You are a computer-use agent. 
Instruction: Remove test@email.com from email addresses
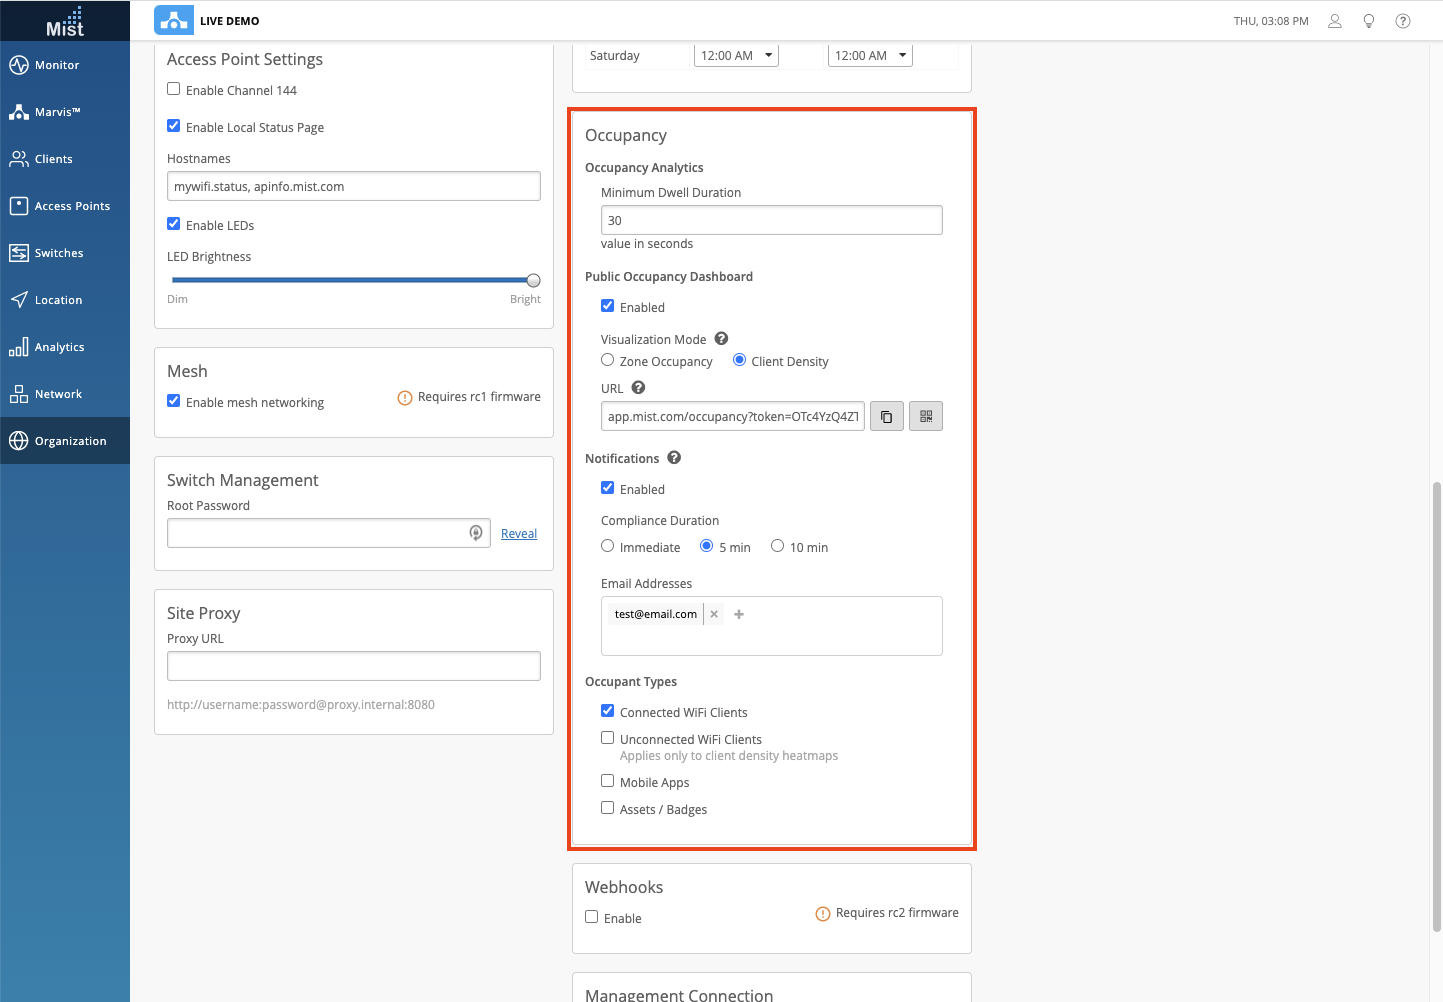coord(714,615)
